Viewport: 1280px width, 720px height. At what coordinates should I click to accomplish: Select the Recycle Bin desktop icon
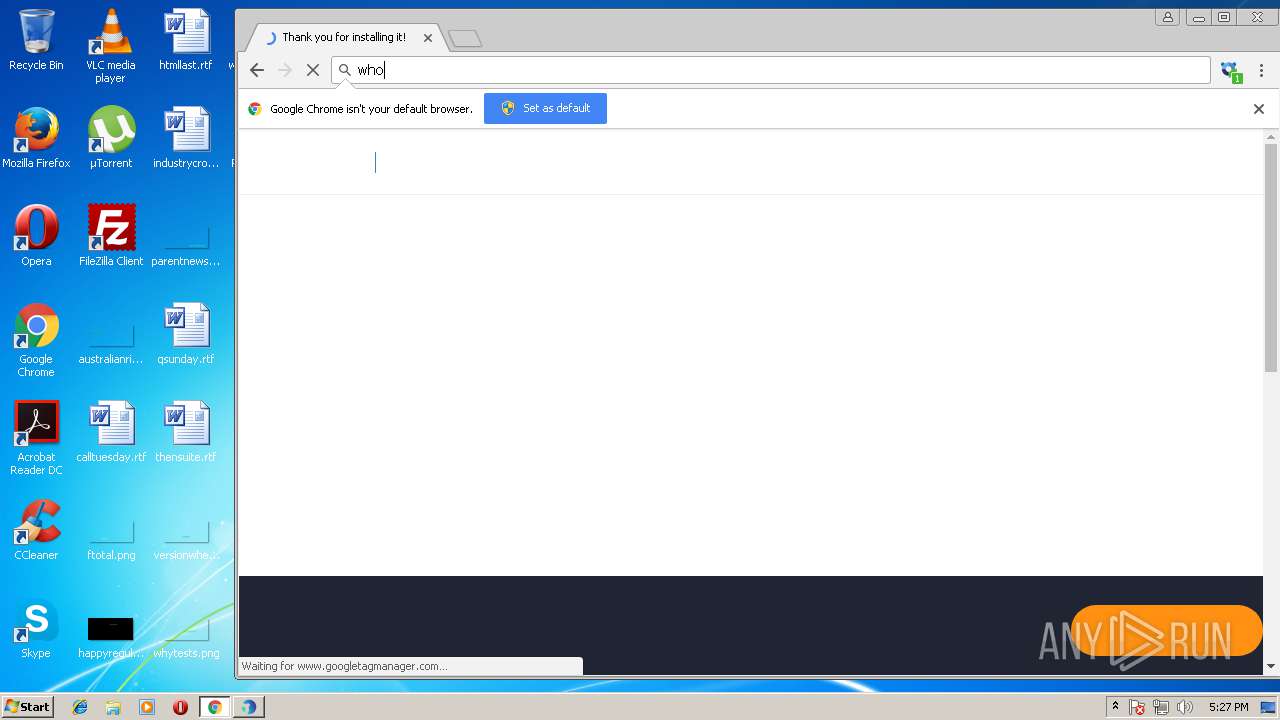pos(36,40)
